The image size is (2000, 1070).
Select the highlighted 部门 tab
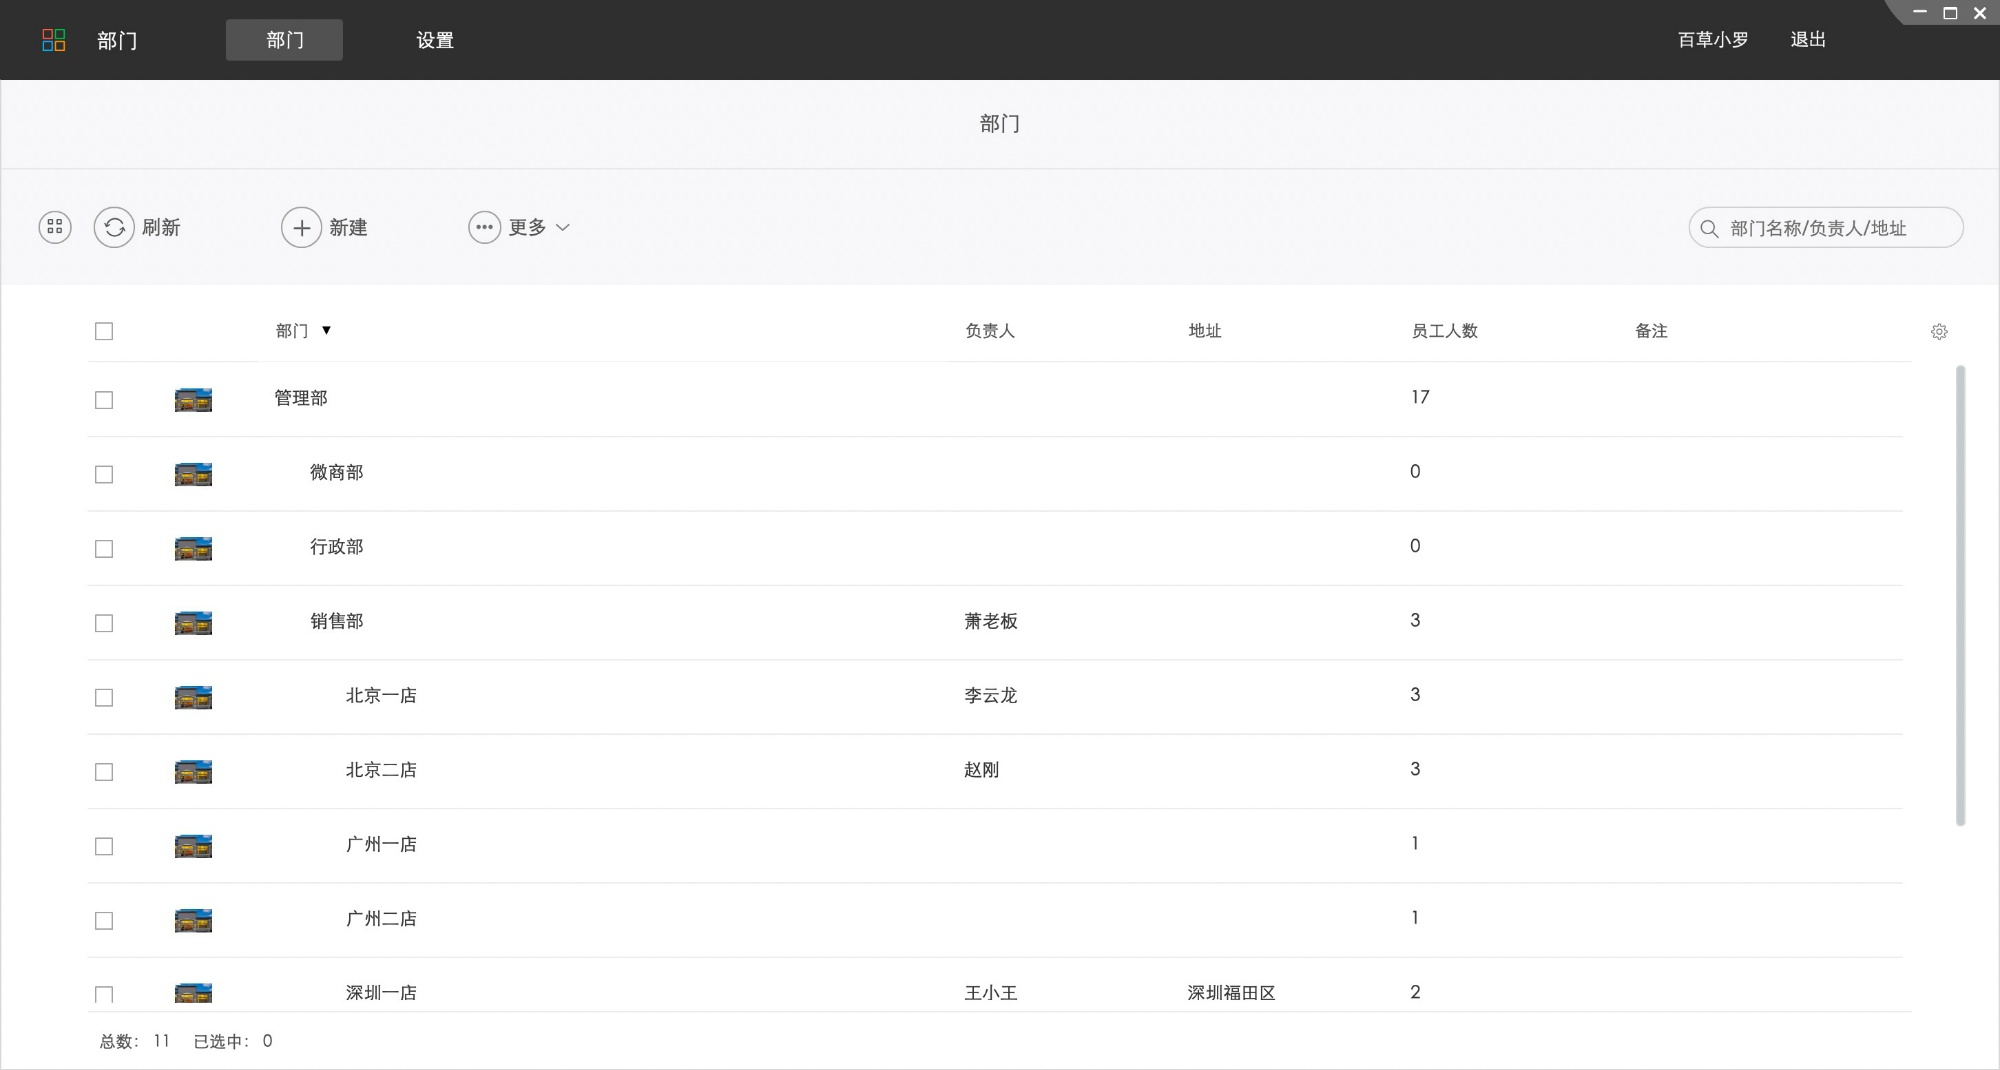(x=284, y=40)
